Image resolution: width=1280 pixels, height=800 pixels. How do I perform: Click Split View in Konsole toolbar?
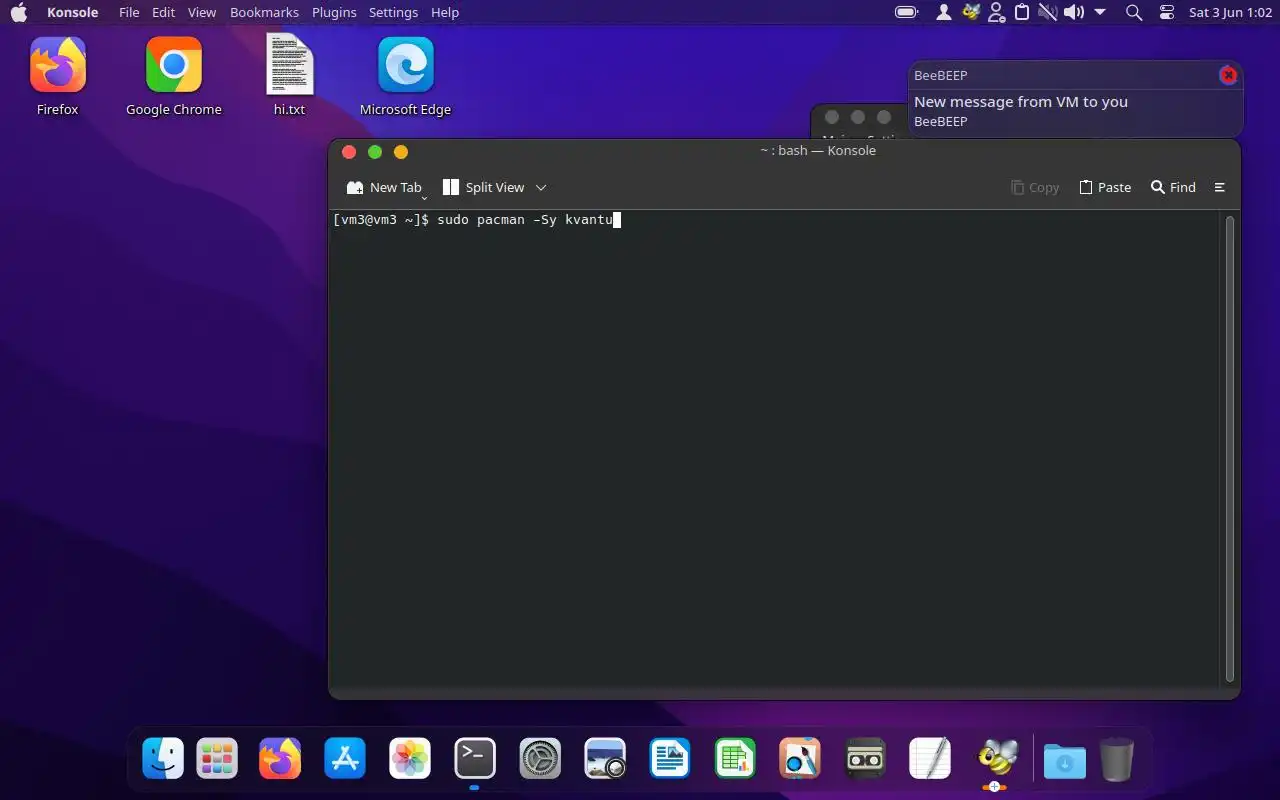[x=483, y=187]
